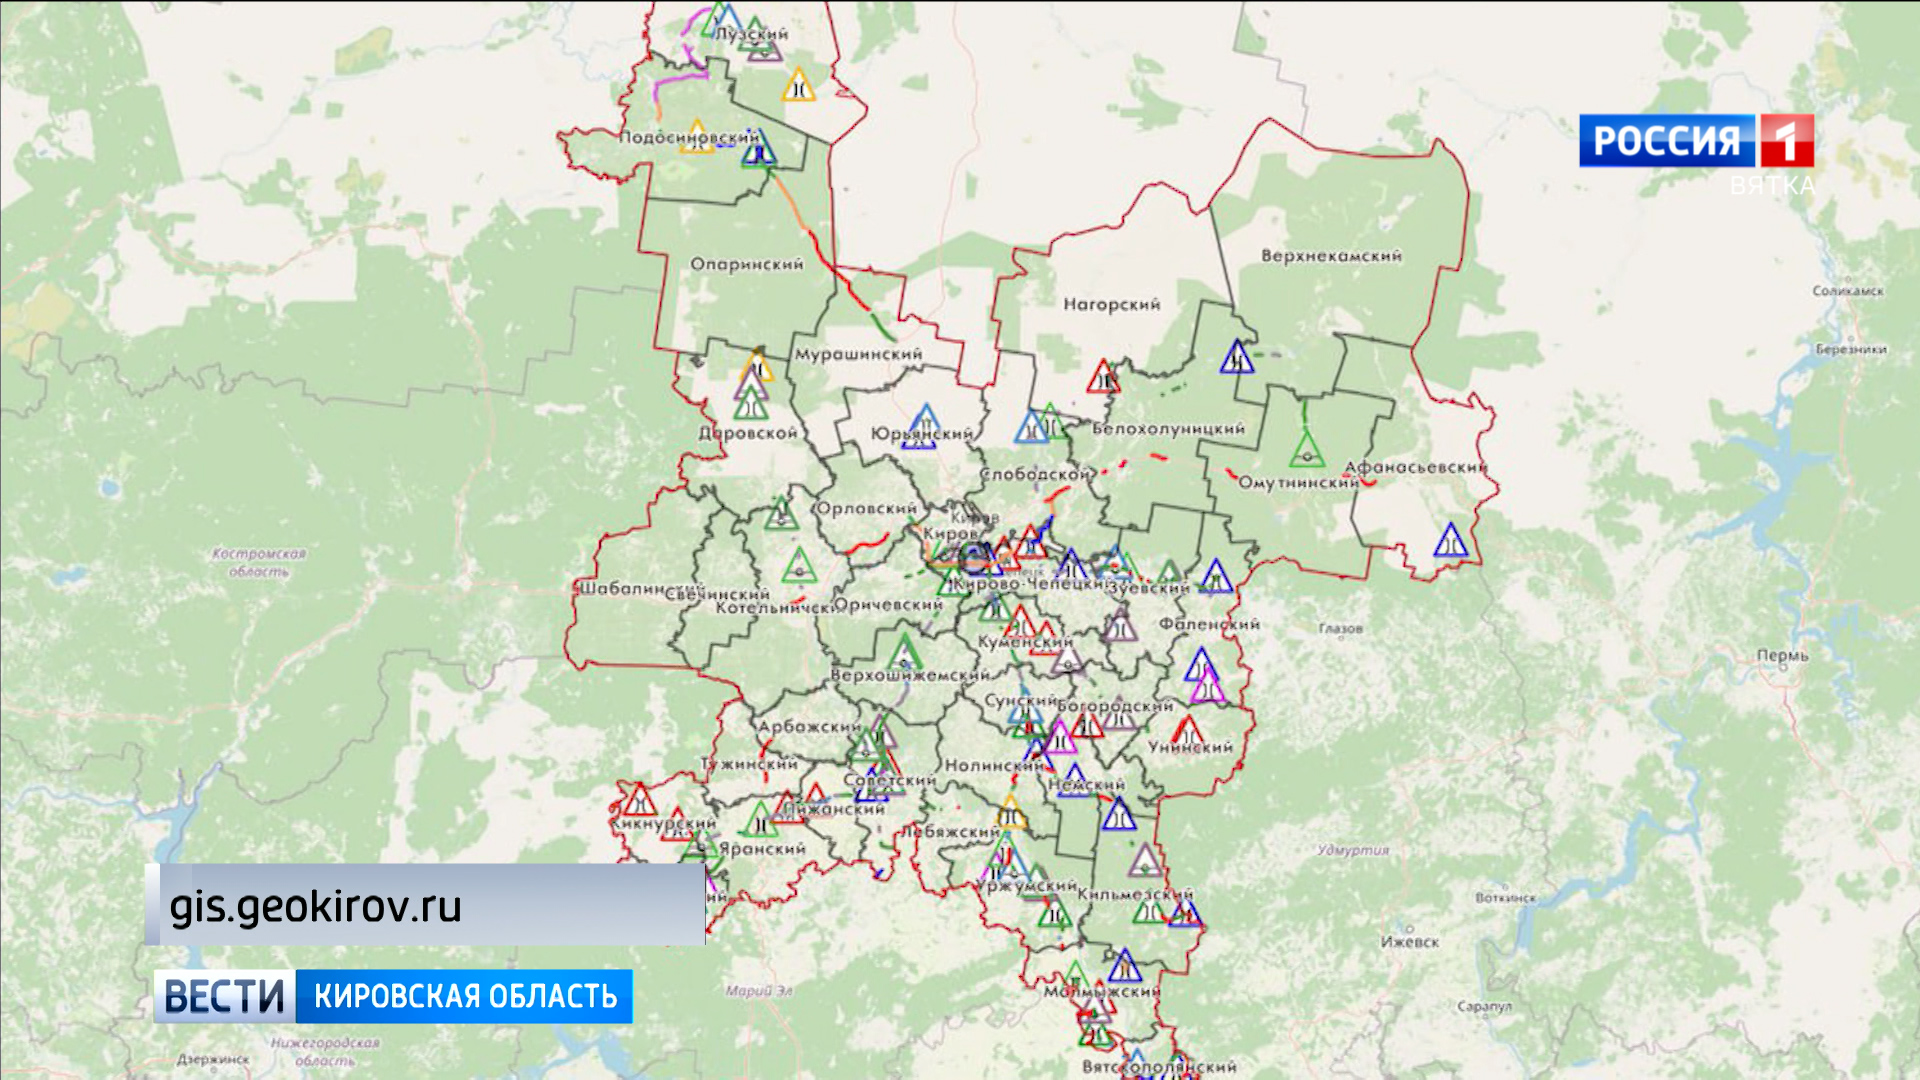
Task: Click blue road sign in Афанасьевский district
Action: (1450, 543)
